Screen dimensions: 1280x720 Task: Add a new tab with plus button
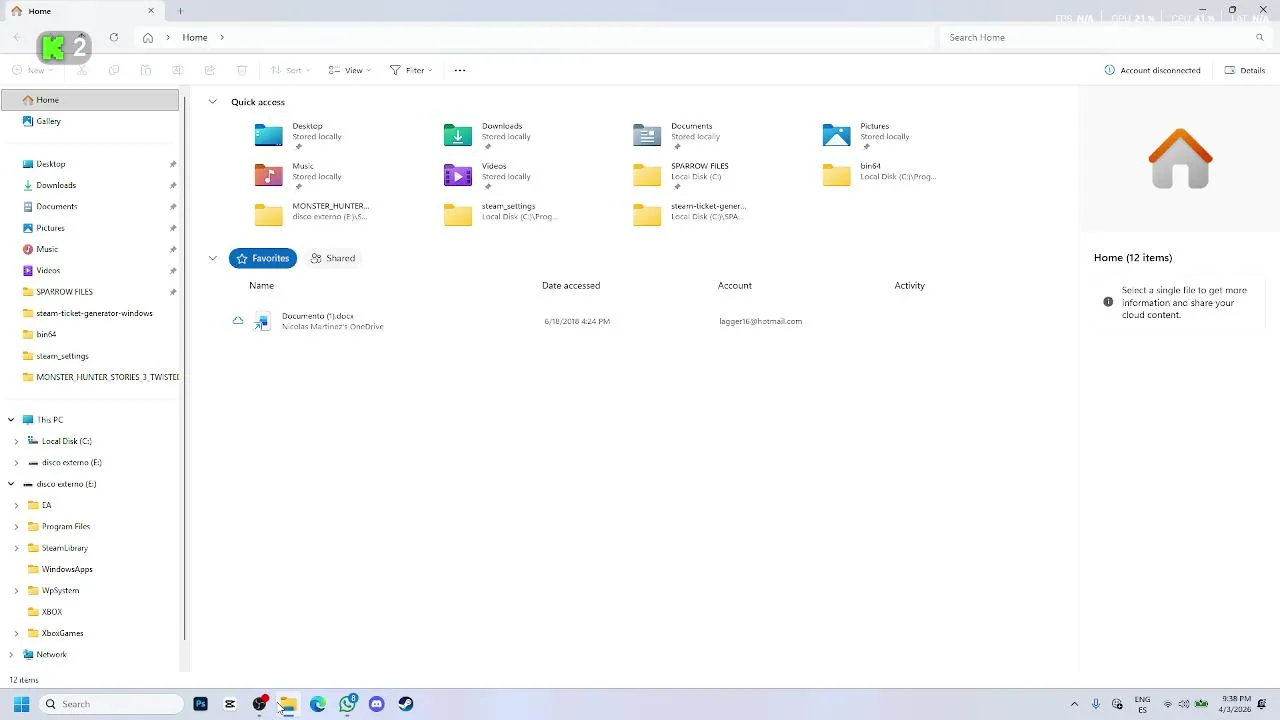tap(180, 11)
